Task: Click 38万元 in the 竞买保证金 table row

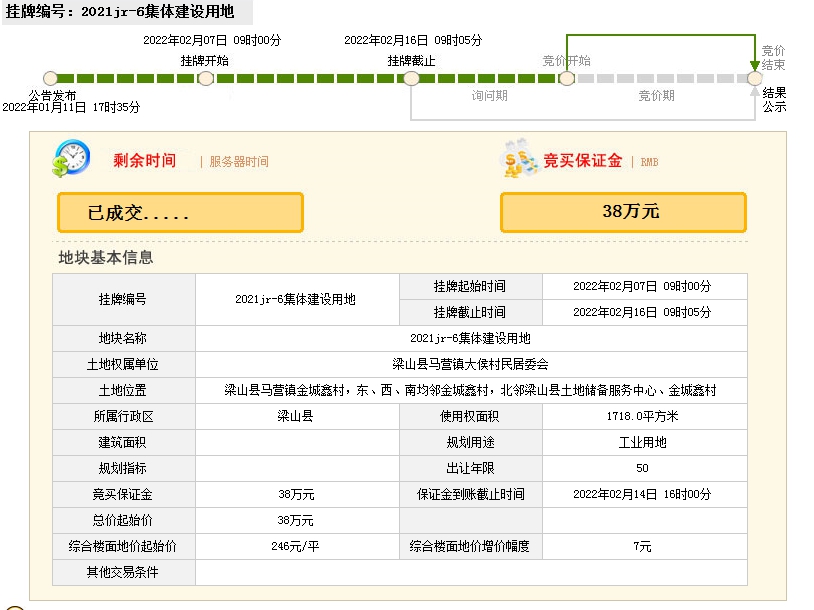Action: pos(296,494)
